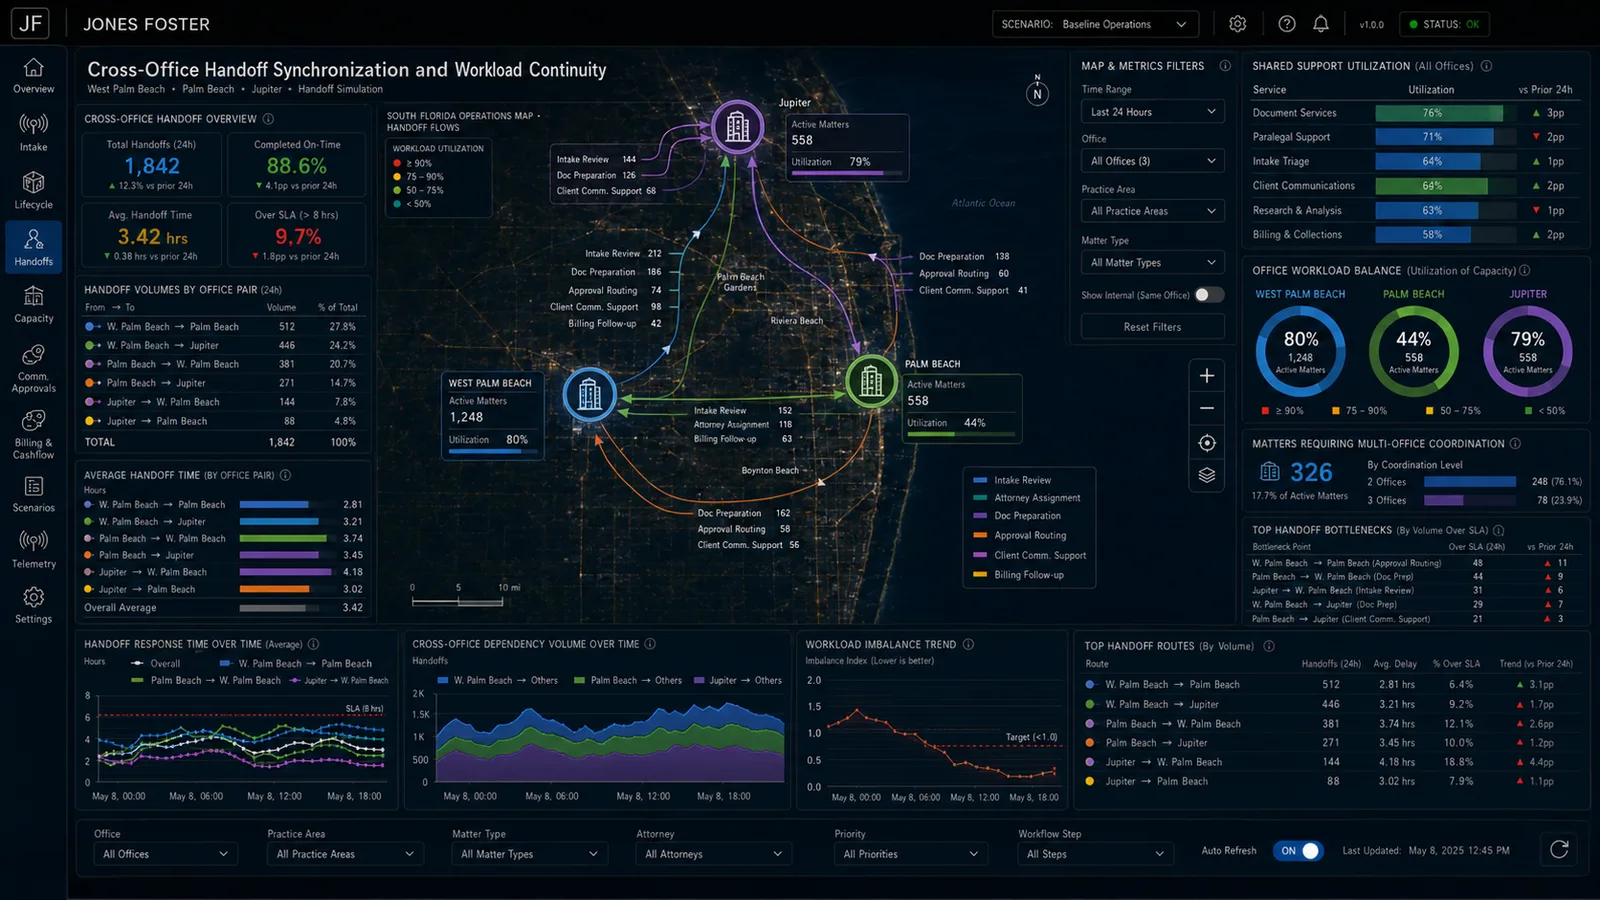
Task: Click the Jupiter office map marker
Action: pos(738,127)
